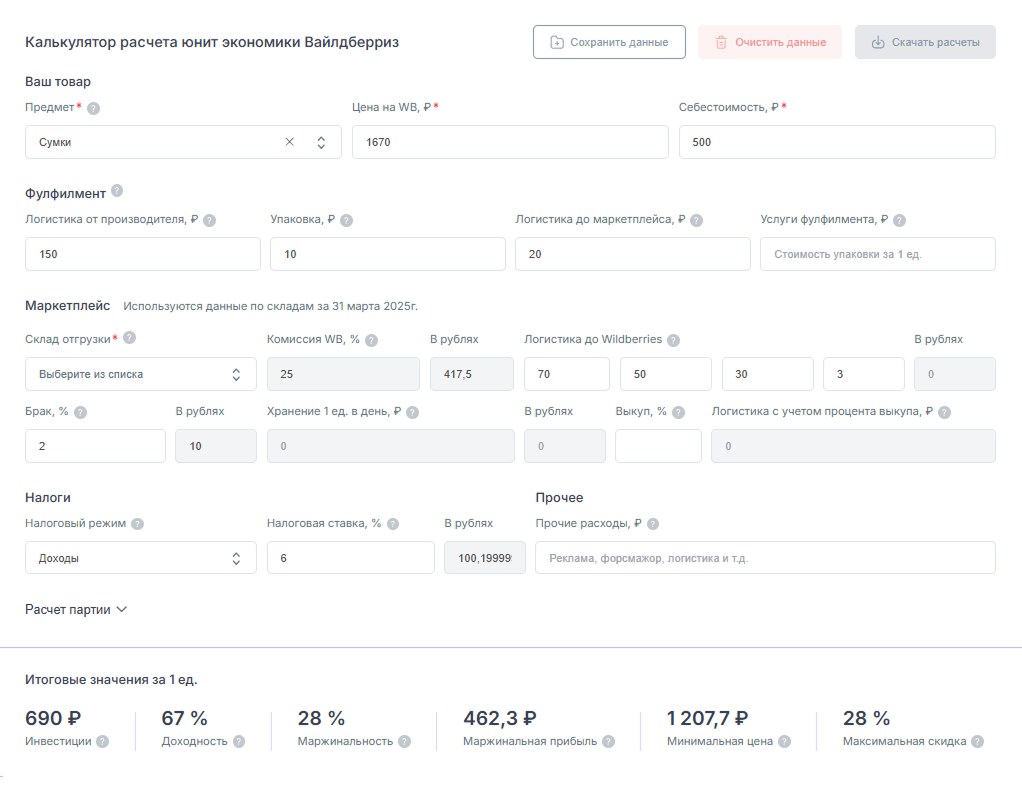Click the 462,3 ₽ margin profit value
Image resolution: width=1022 pixels, height=792 pixels.
tap(500, 718)
